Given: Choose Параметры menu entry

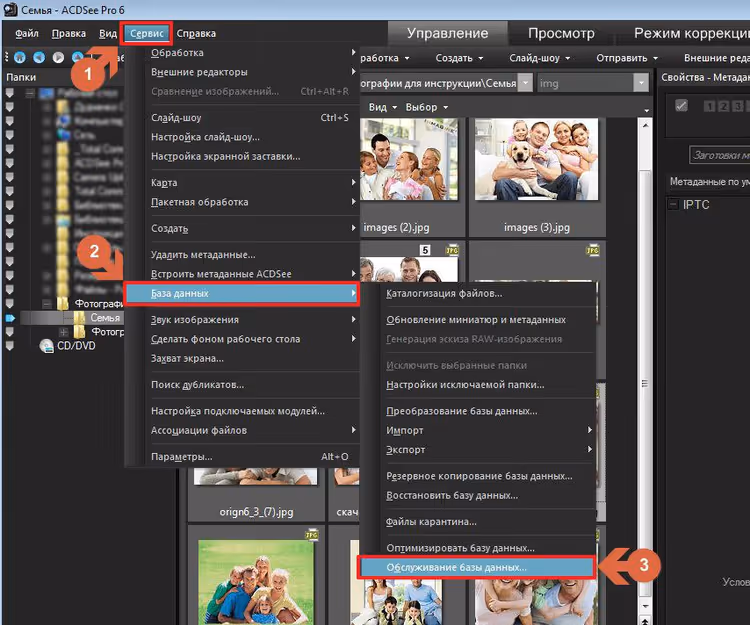Looking at the screenshot, I should [242, 457].
